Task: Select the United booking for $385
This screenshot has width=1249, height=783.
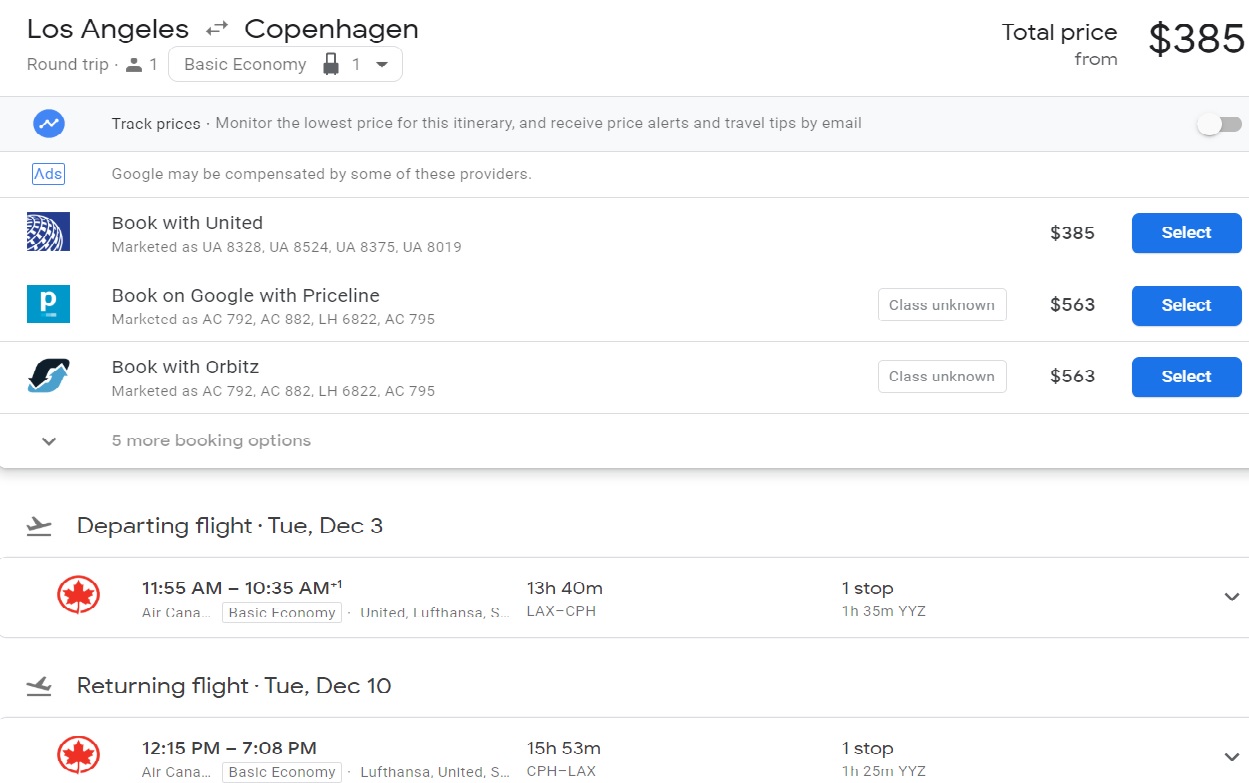Action: click(1186, 233)
